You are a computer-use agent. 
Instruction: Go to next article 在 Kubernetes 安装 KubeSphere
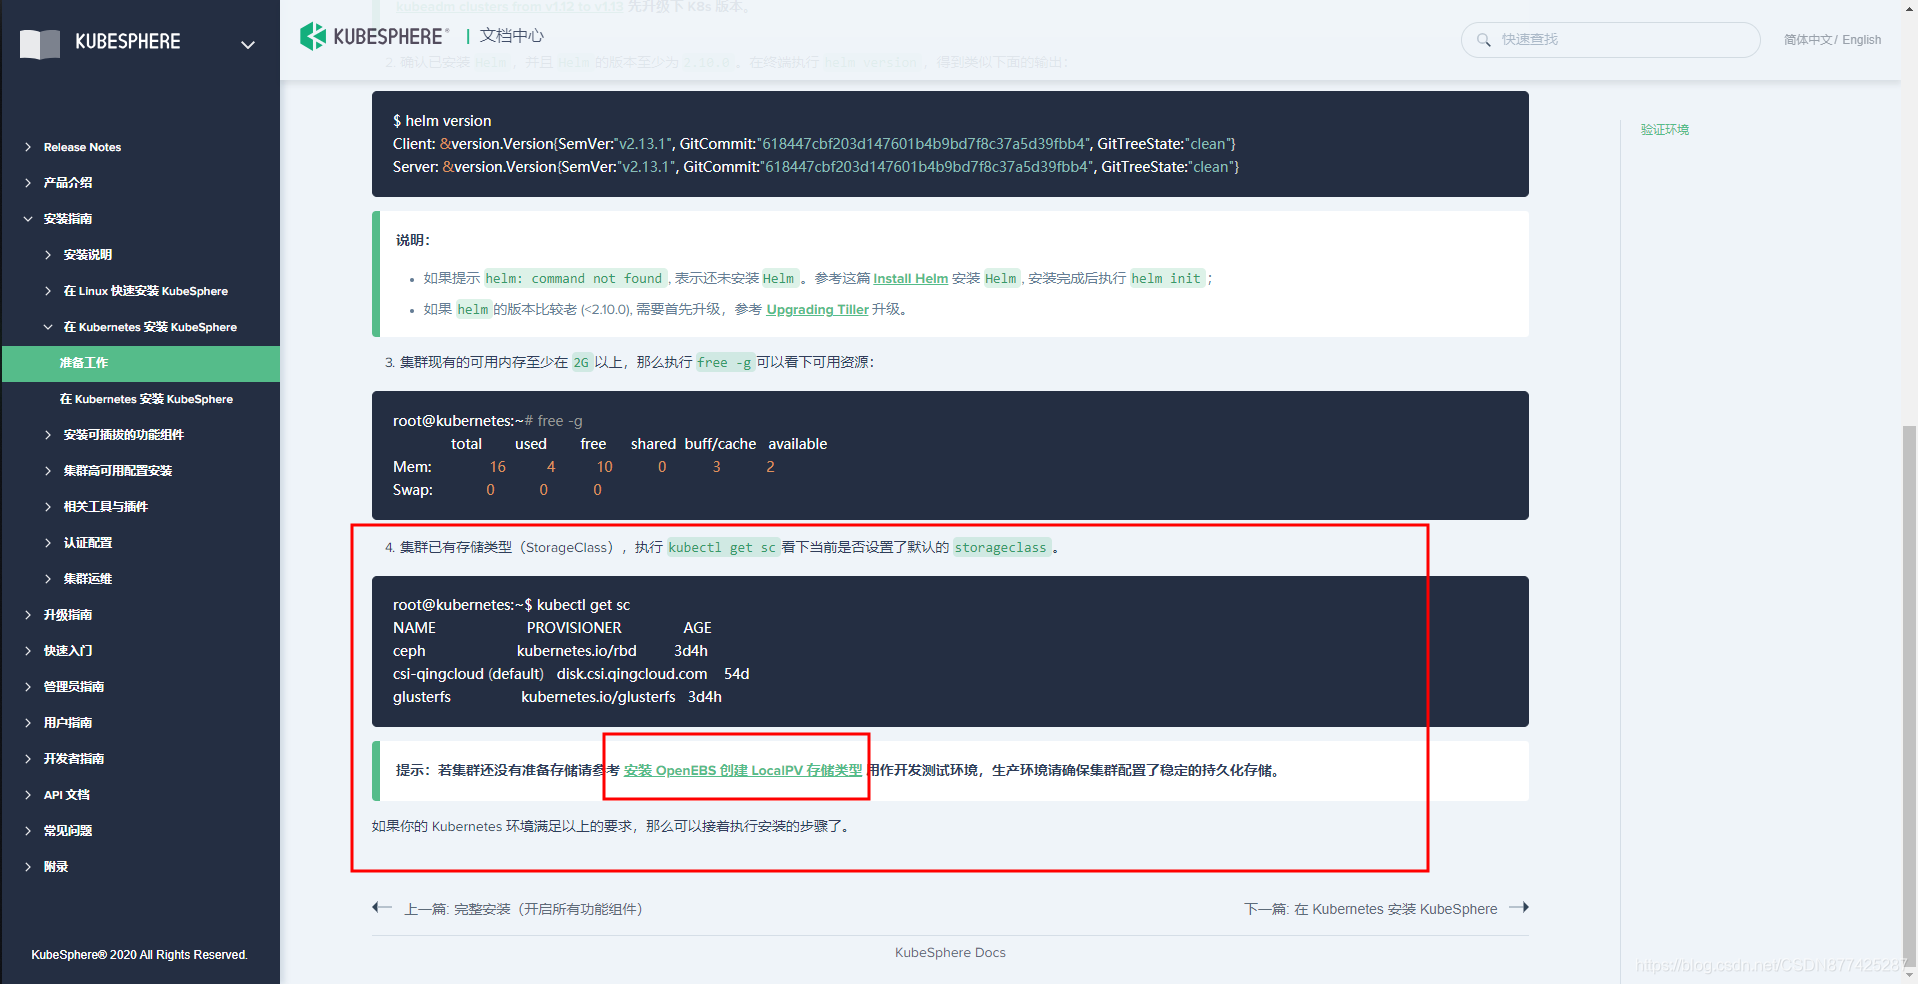1371,909
